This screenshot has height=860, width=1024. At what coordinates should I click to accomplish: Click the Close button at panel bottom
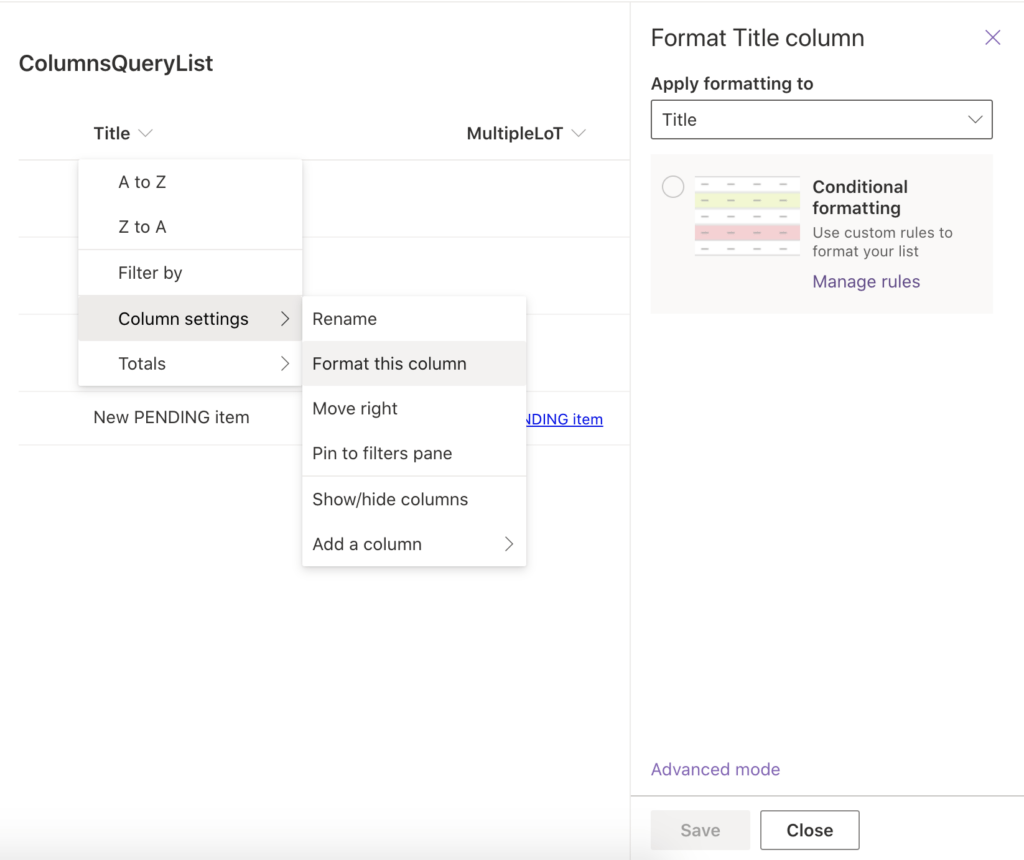click(809, 830)
